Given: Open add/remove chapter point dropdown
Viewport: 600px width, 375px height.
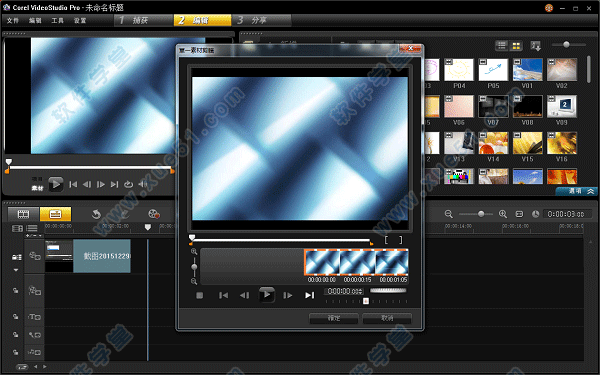Looking at the screenshot, I should (x=34, y=236).
